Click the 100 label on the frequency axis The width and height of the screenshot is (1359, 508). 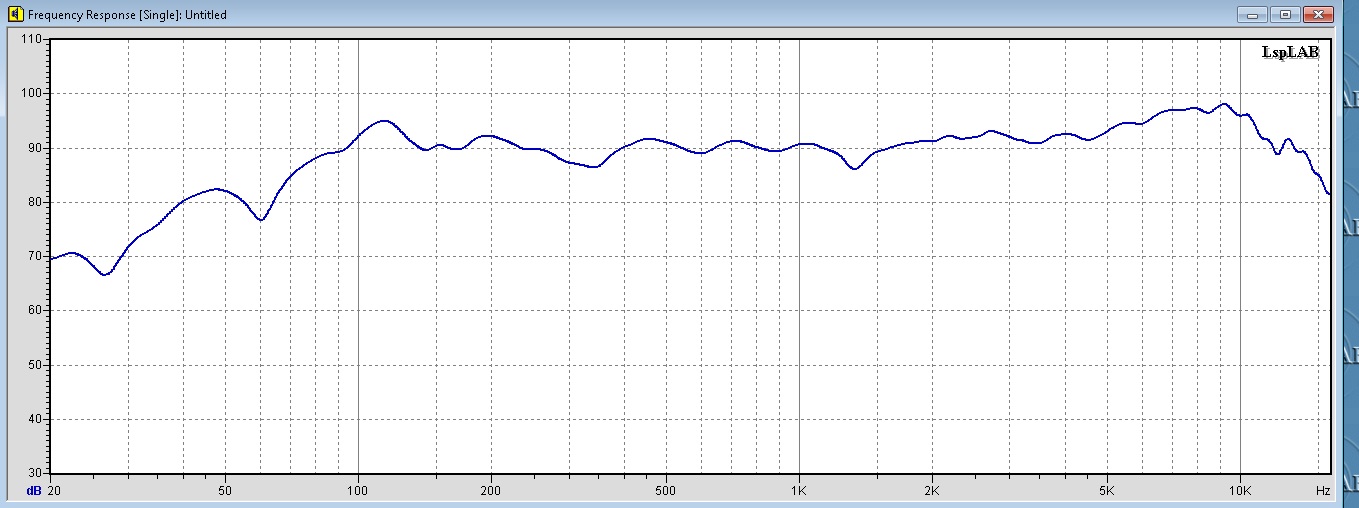(358, 491)
